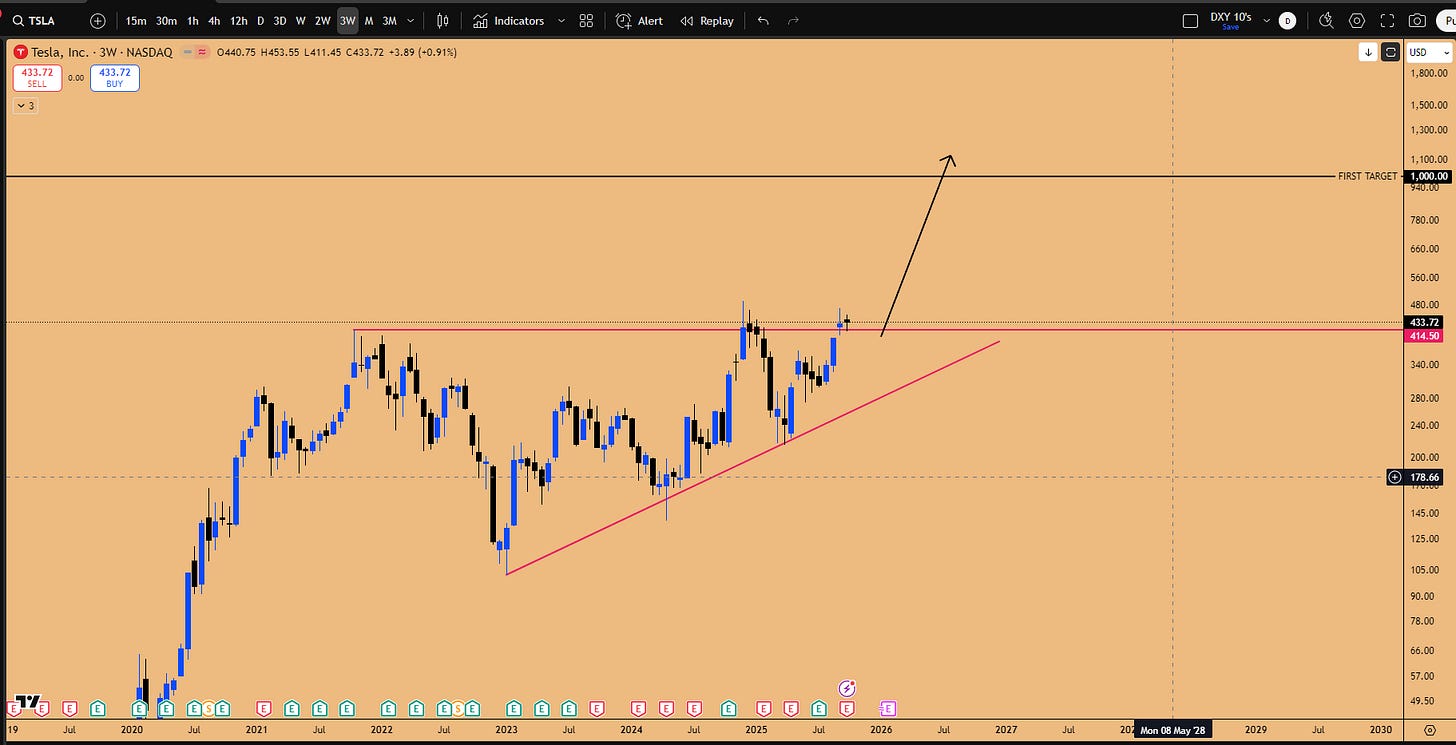Switch to the 3D timeframe
The image size is (1456, 745).
280,20
